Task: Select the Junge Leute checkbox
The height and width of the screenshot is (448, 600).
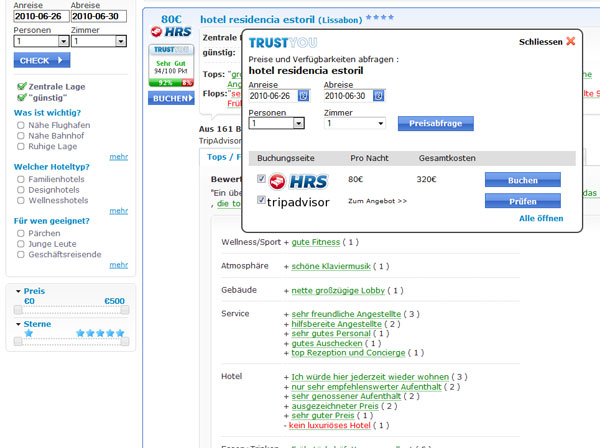Action: [21, 244]
